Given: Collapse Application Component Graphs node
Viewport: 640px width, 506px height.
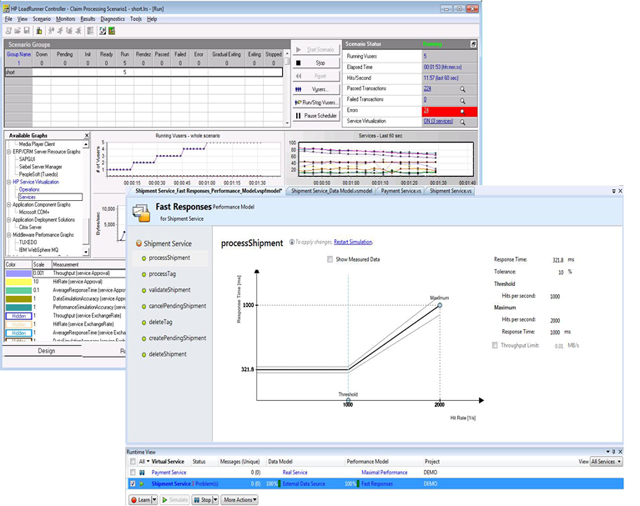Looking at the screenshot, I should click(x=9, y=205).
